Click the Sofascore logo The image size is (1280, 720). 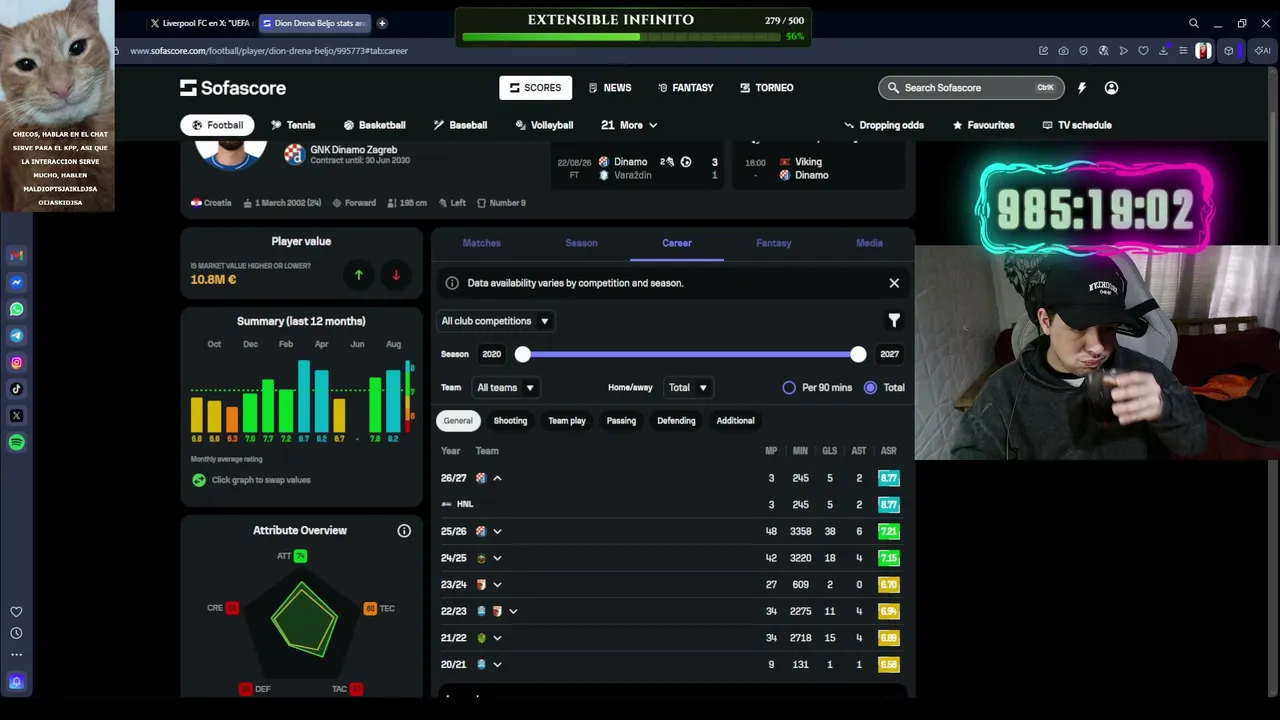point(233,88)
